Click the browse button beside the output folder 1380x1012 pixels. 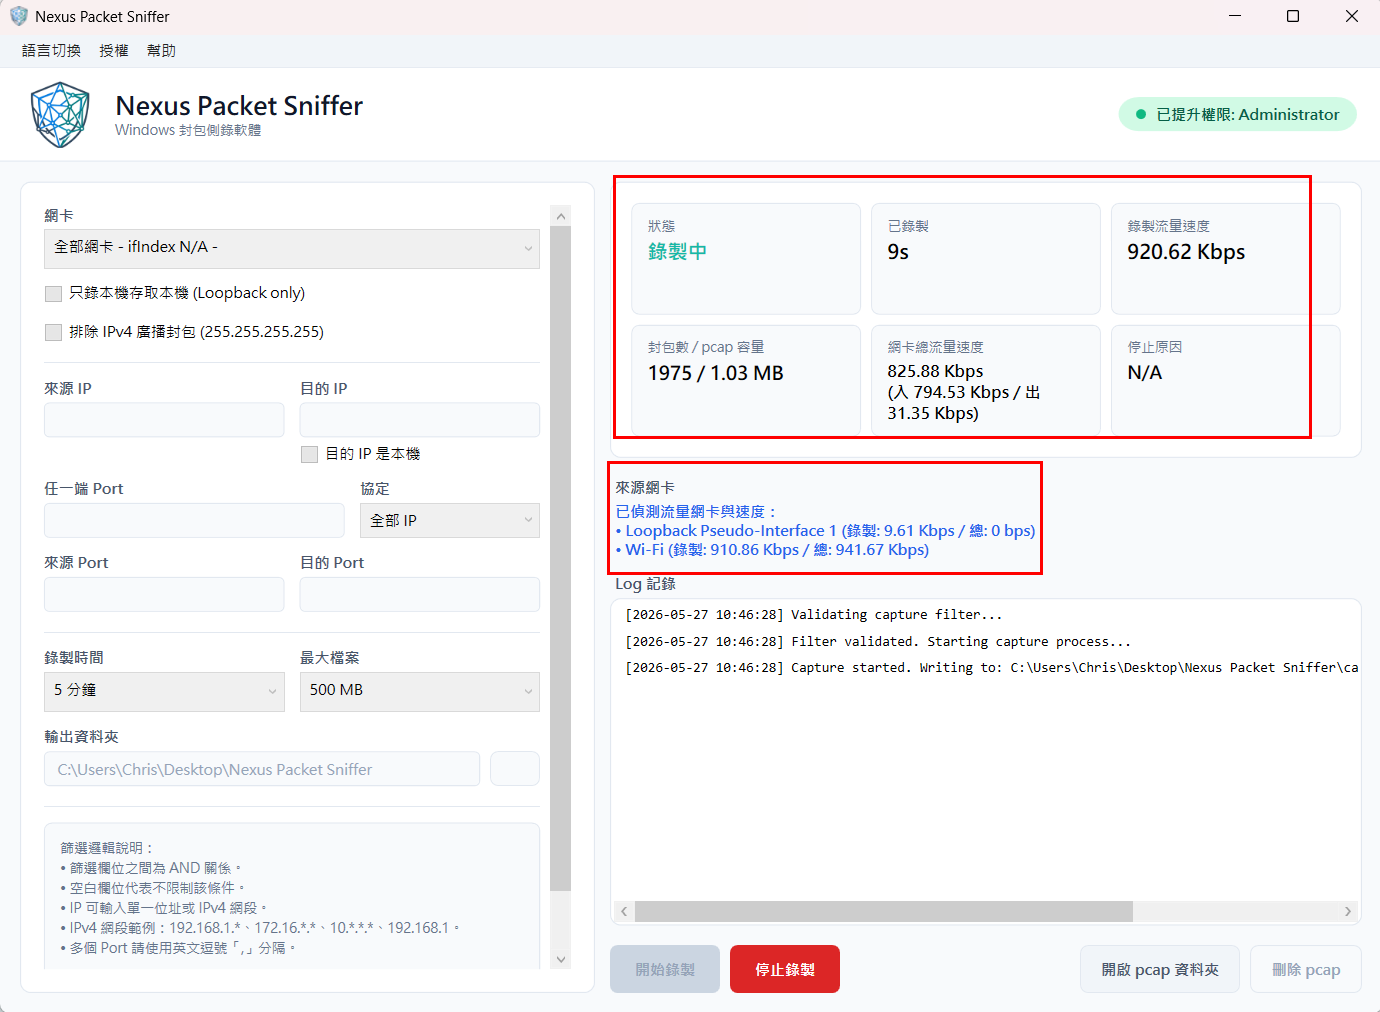coord(515,769)
